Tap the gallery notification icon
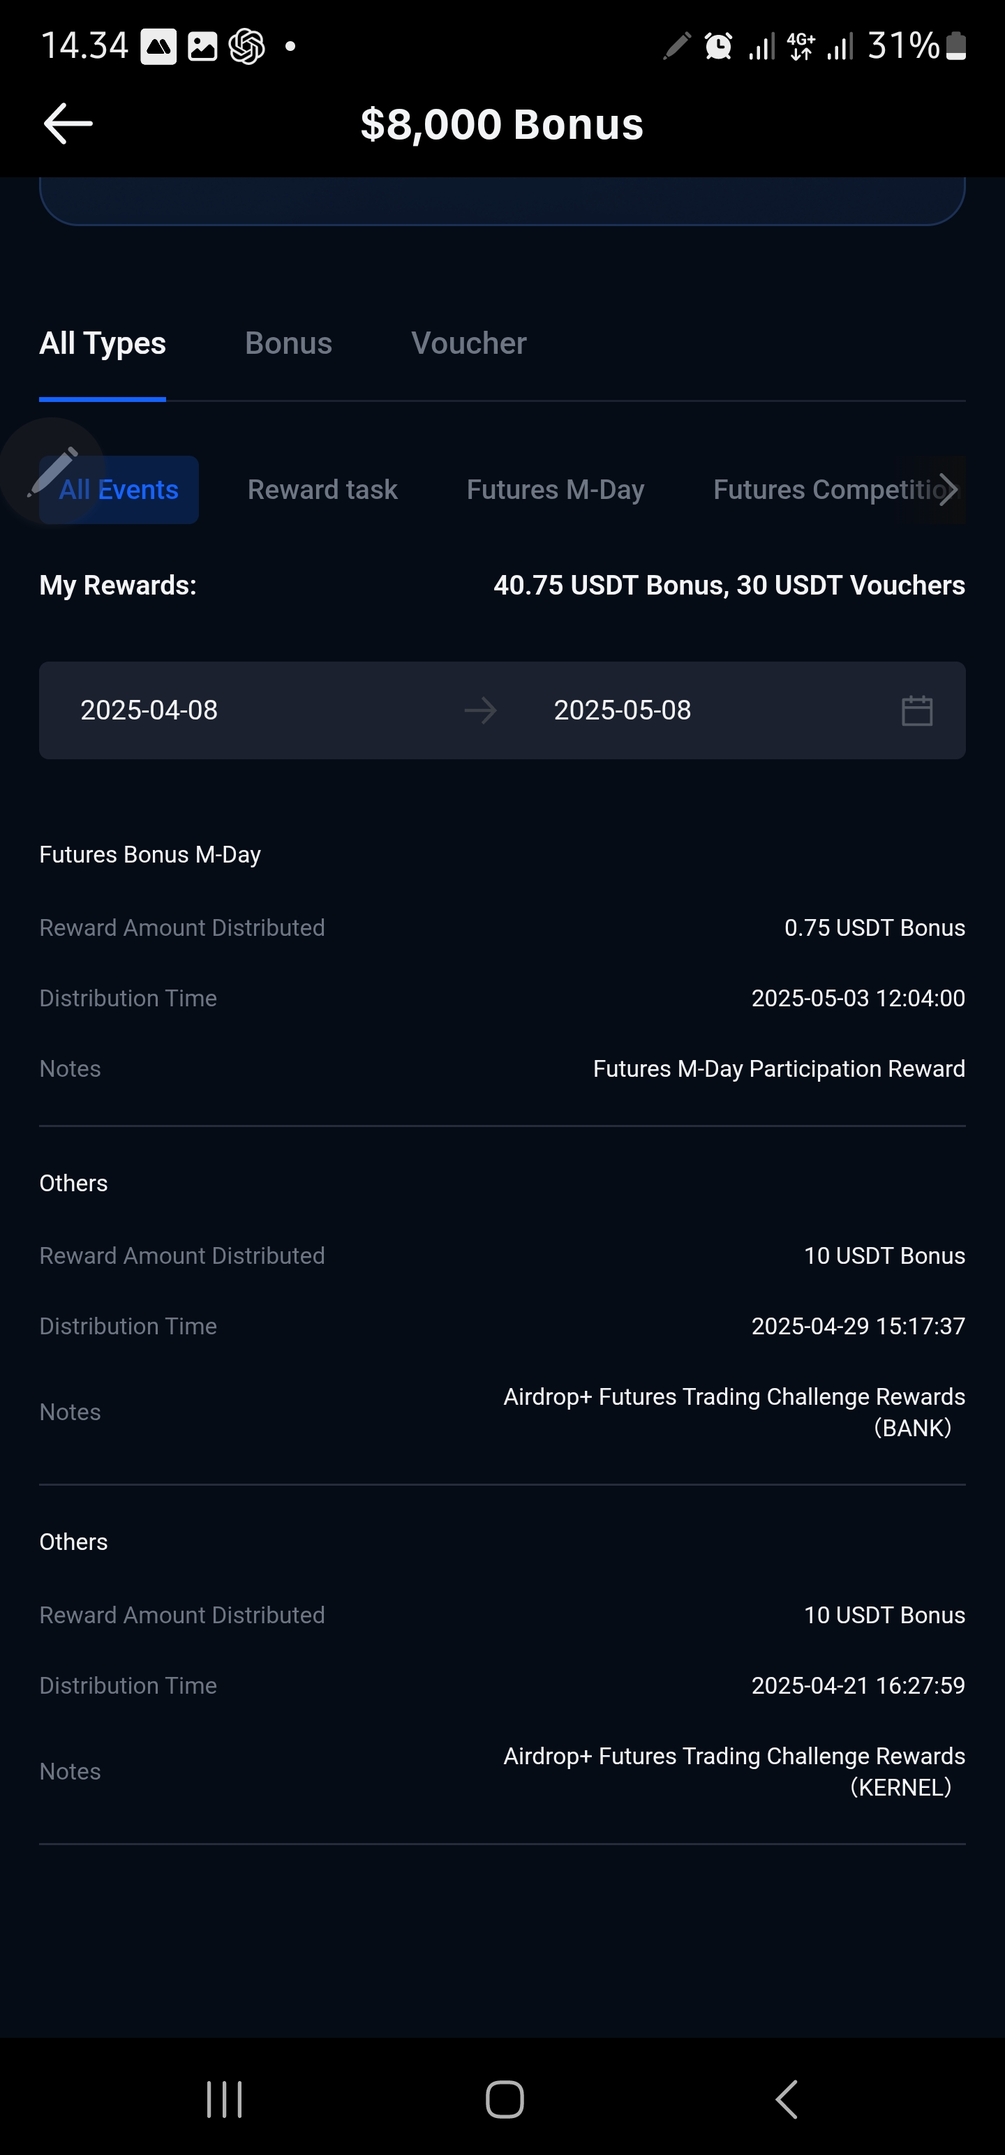The image size is (1005, 2155). (x=203, y=46)
